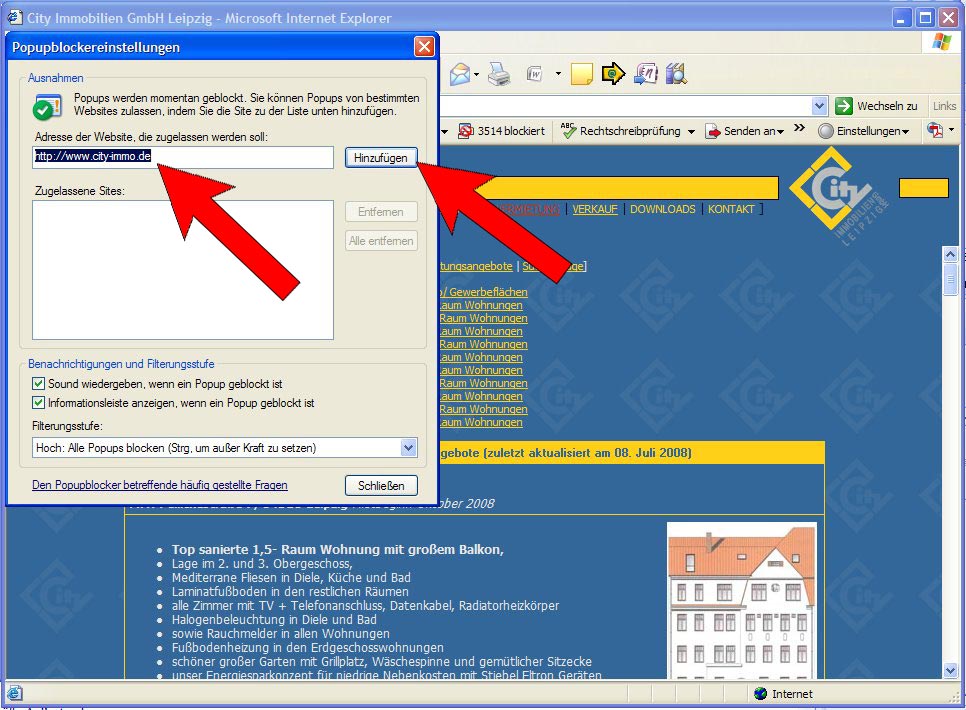Click the City Immobilien Leipzig logo
The height and width of the screenshot is (710, 966).
[x=839, y=195]
